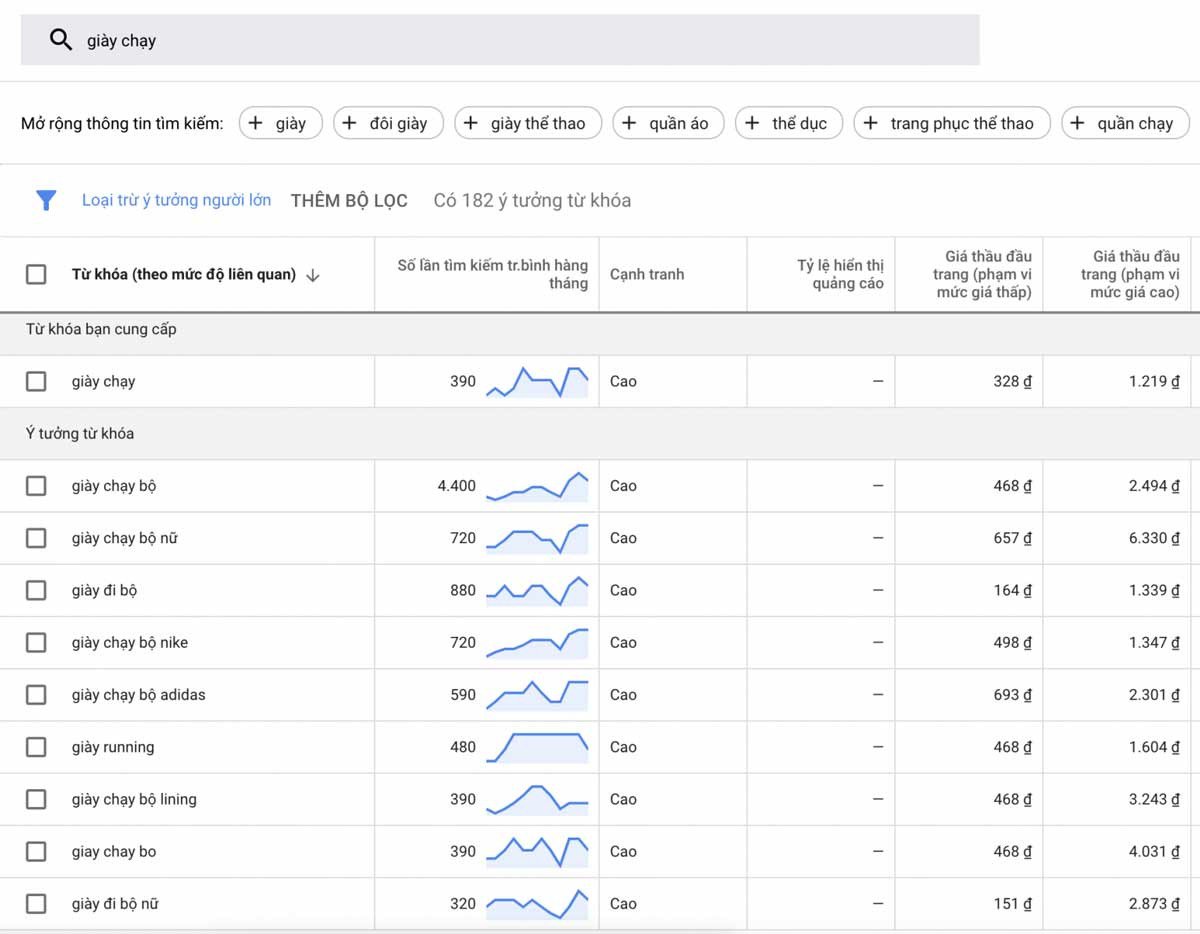Click keyword text giày chạy bộ adidas

[x=138, y=694]
